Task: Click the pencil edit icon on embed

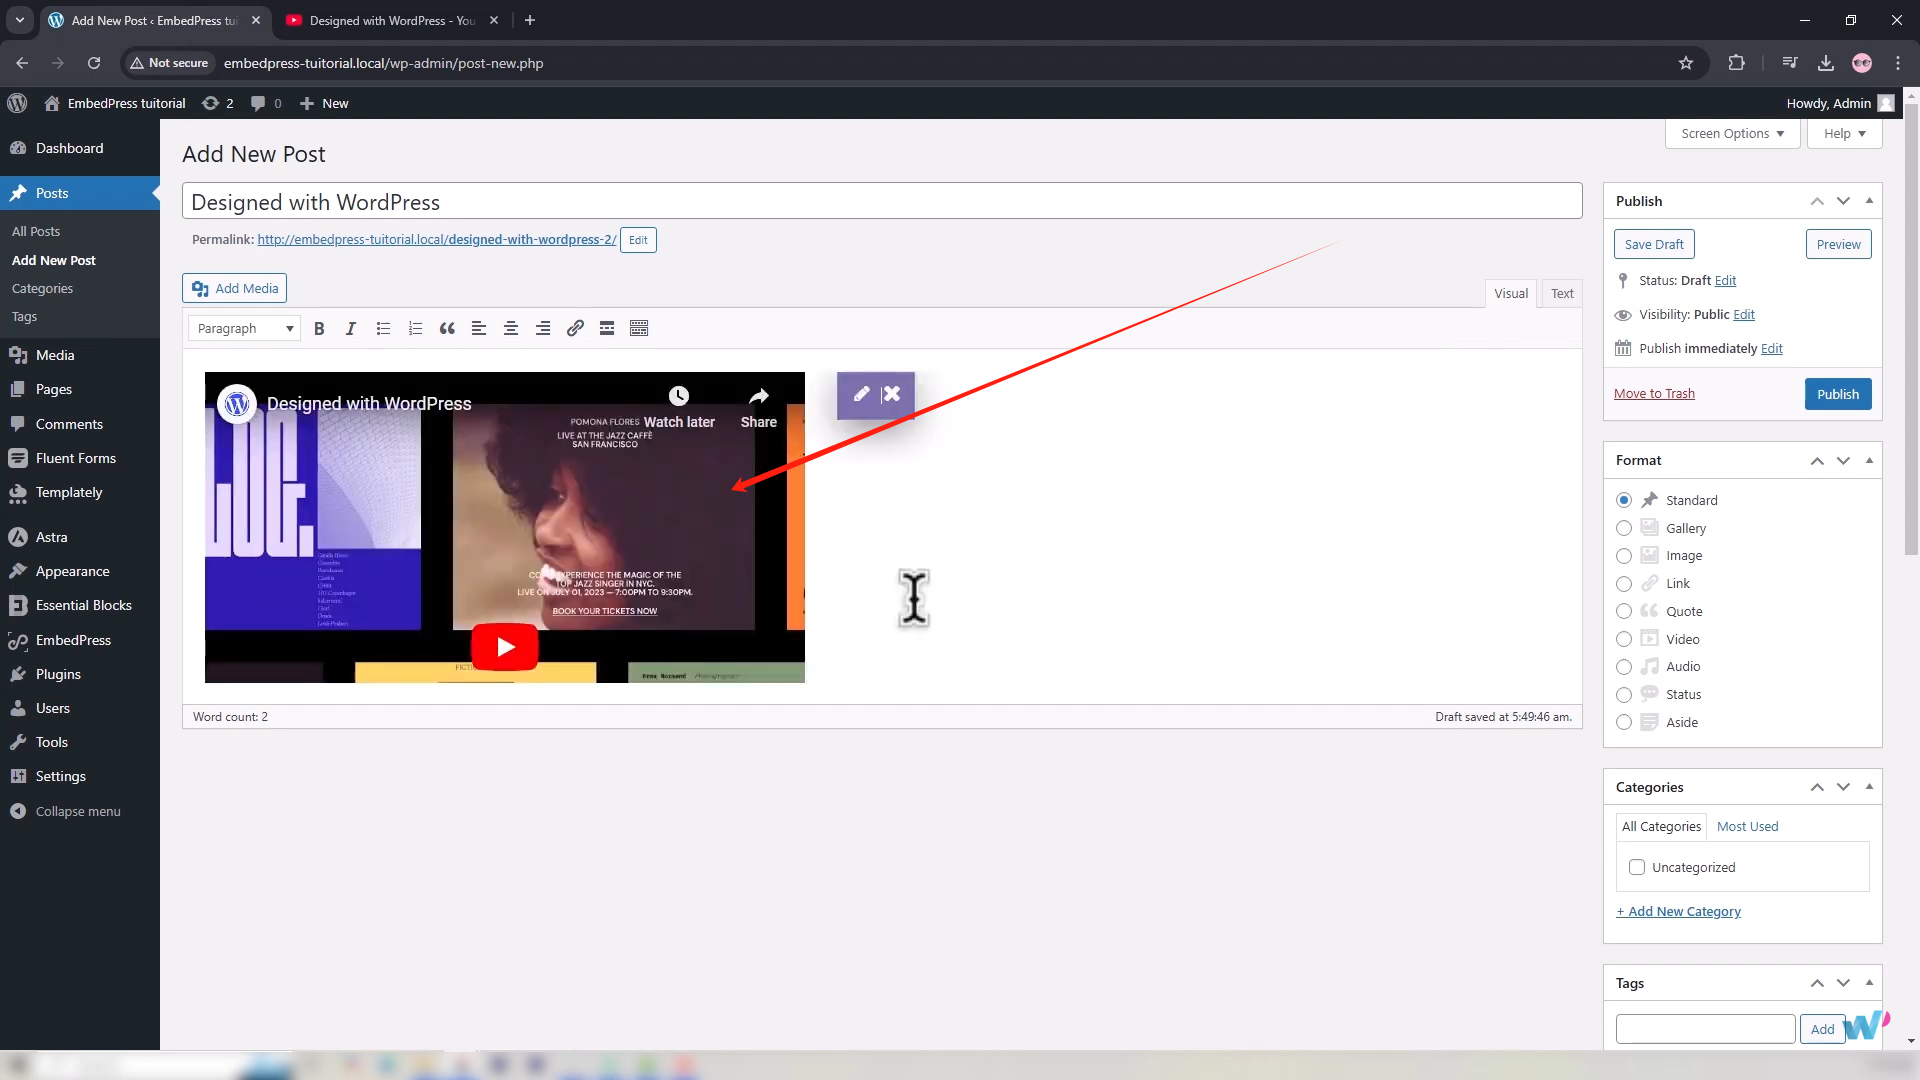Action: pyautogui.click(x=861, y=394)
